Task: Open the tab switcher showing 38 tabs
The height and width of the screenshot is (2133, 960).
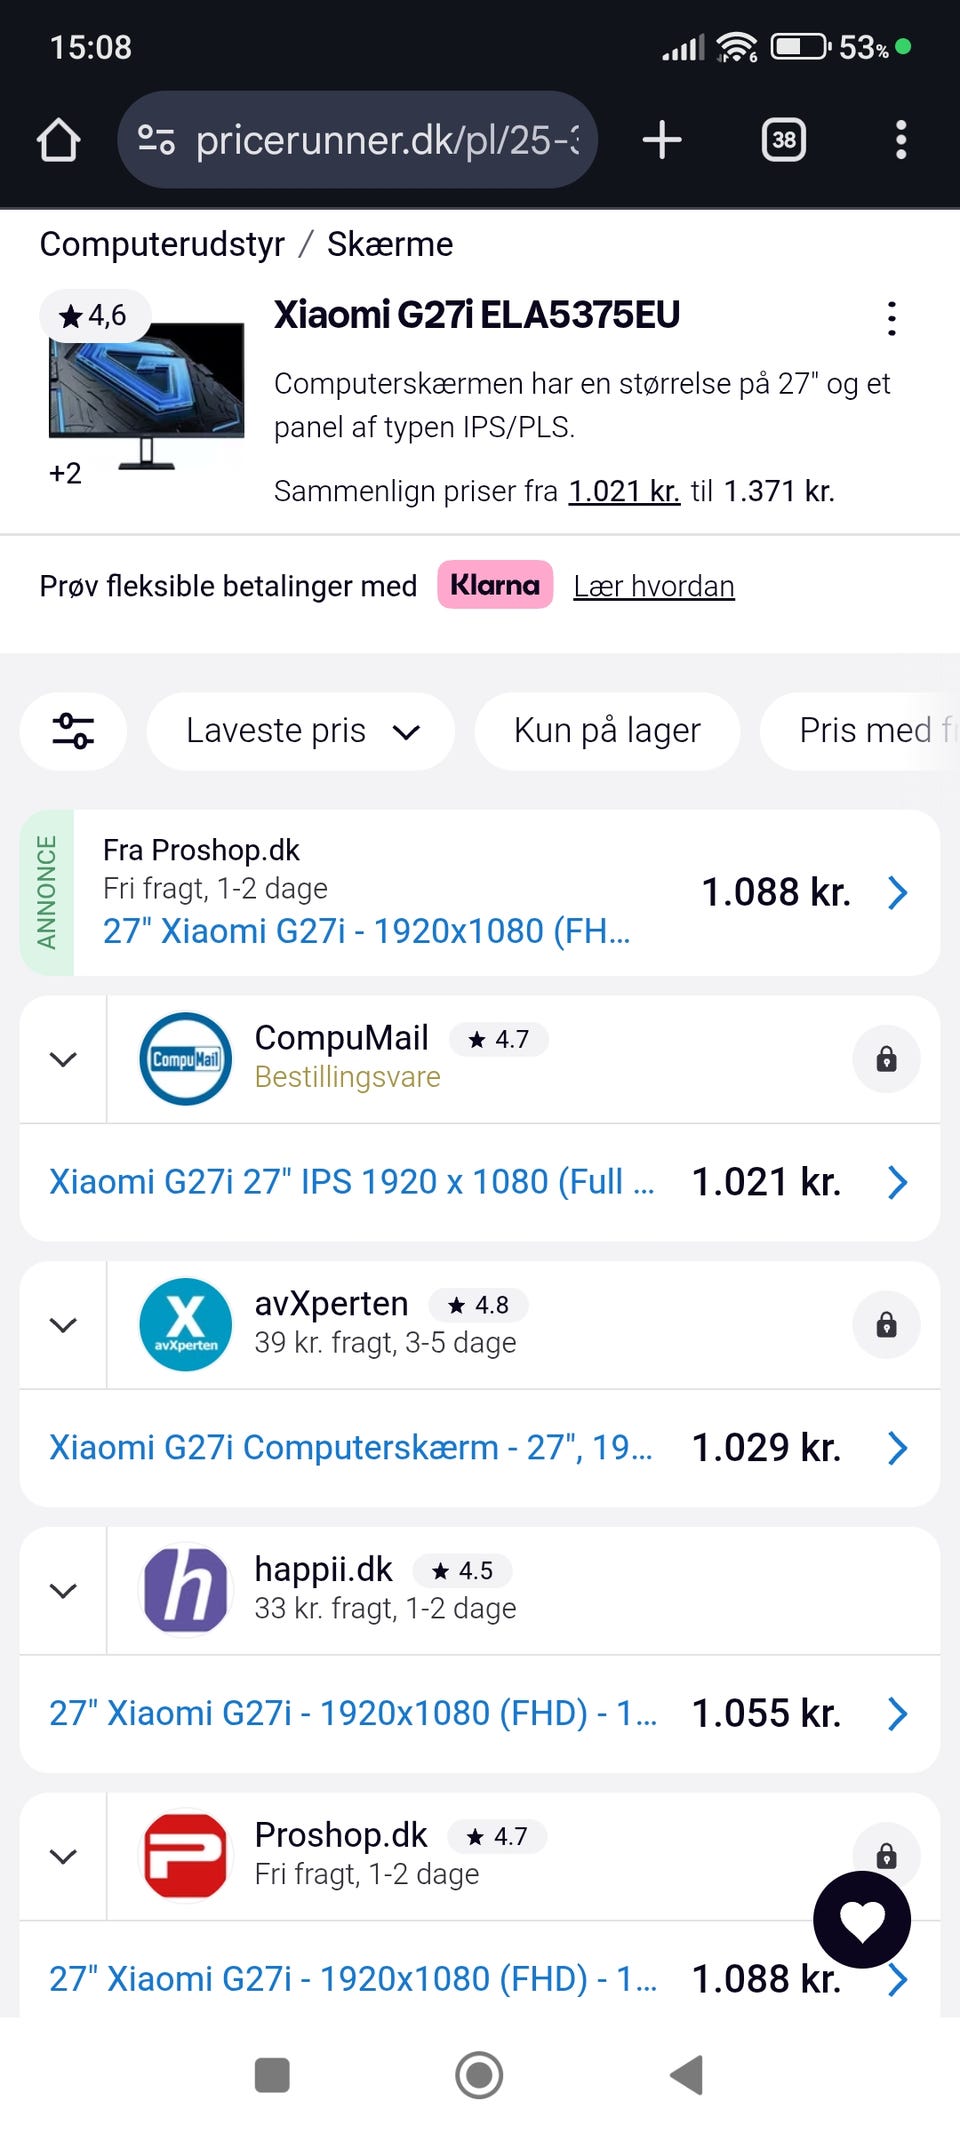Action: click(x=784, y=140)
